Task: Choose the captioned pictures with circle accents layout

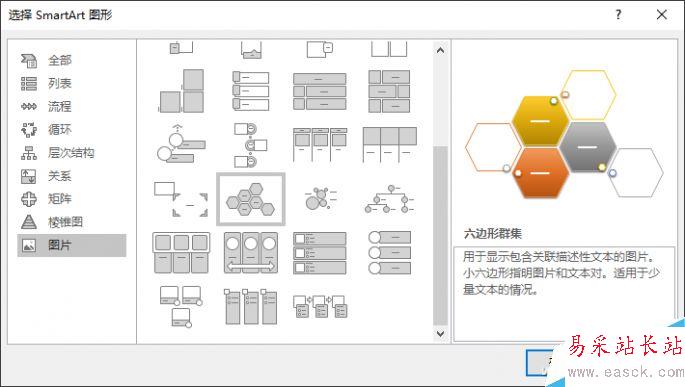Action: (181, 307)
